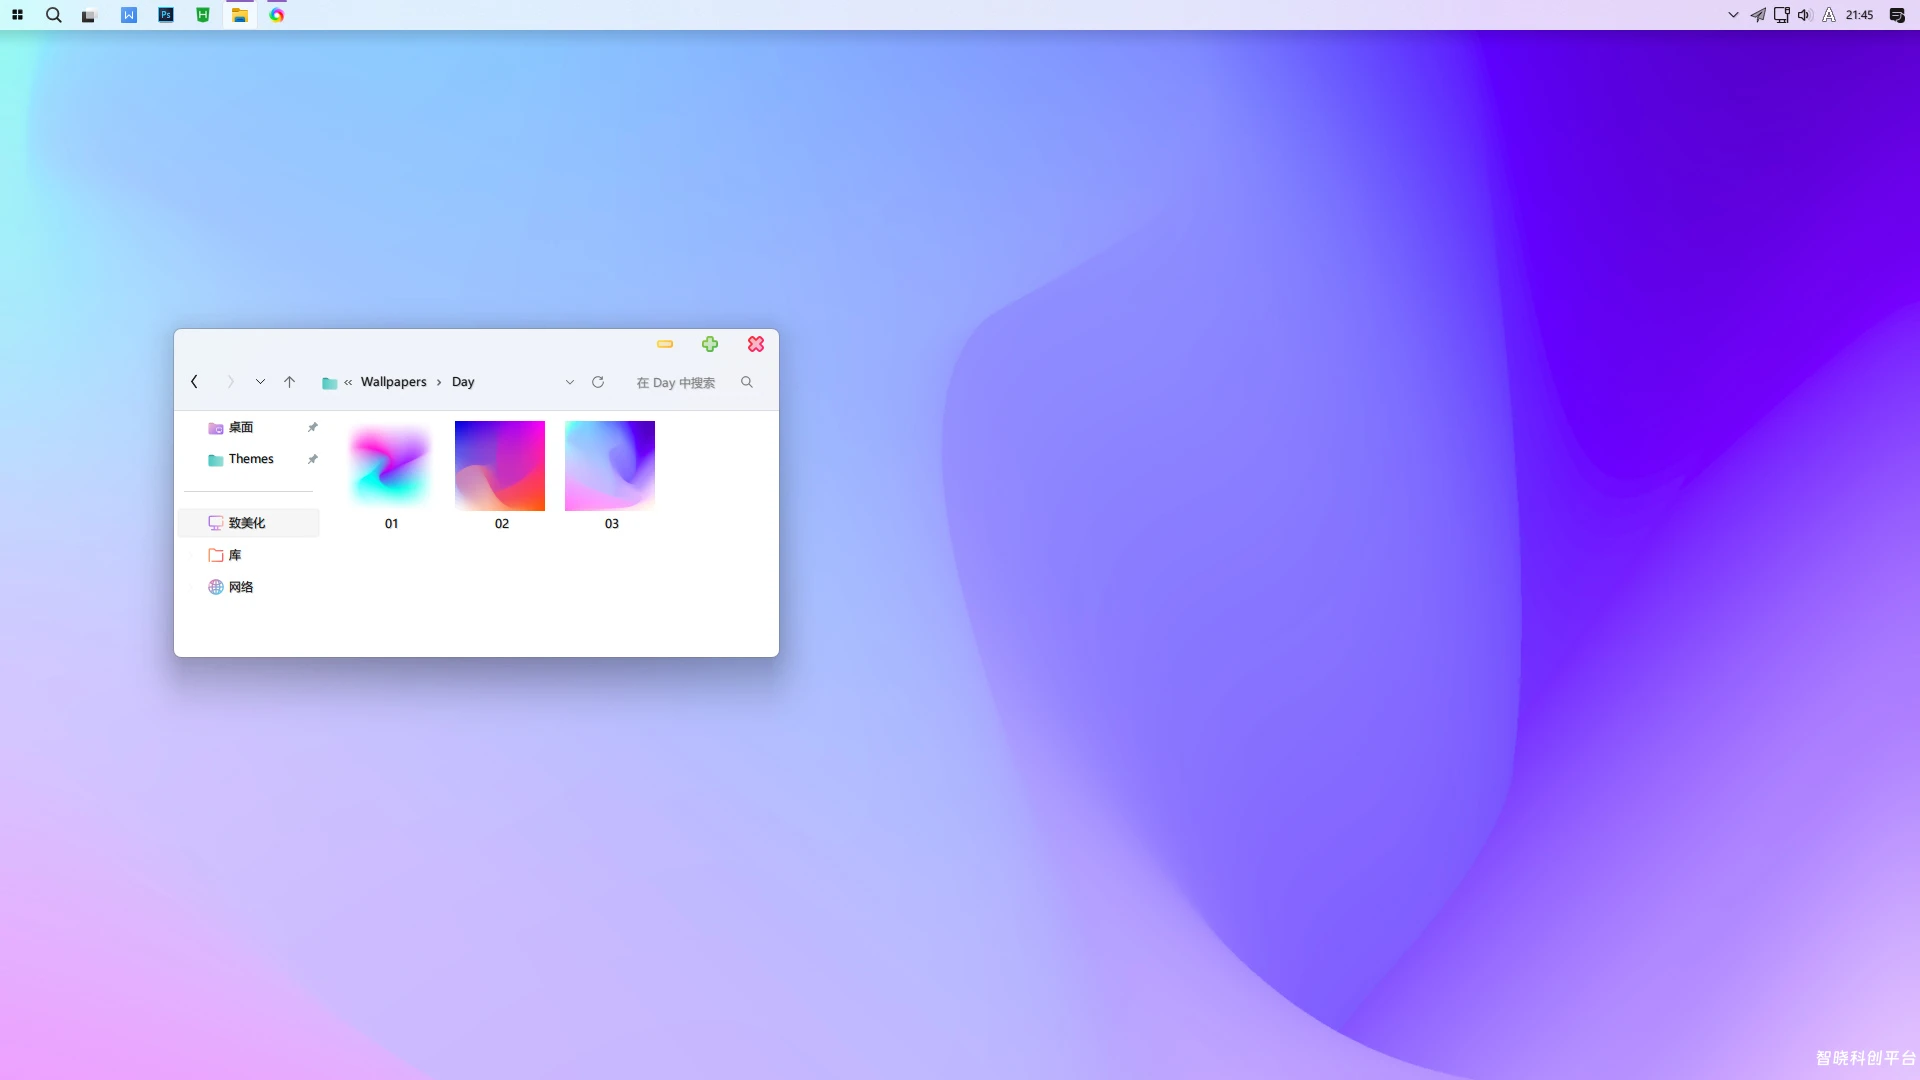Screen dimensions: 1920x1080
Task: Click the File Explorer taskbar icon
Action: point(240,15)
